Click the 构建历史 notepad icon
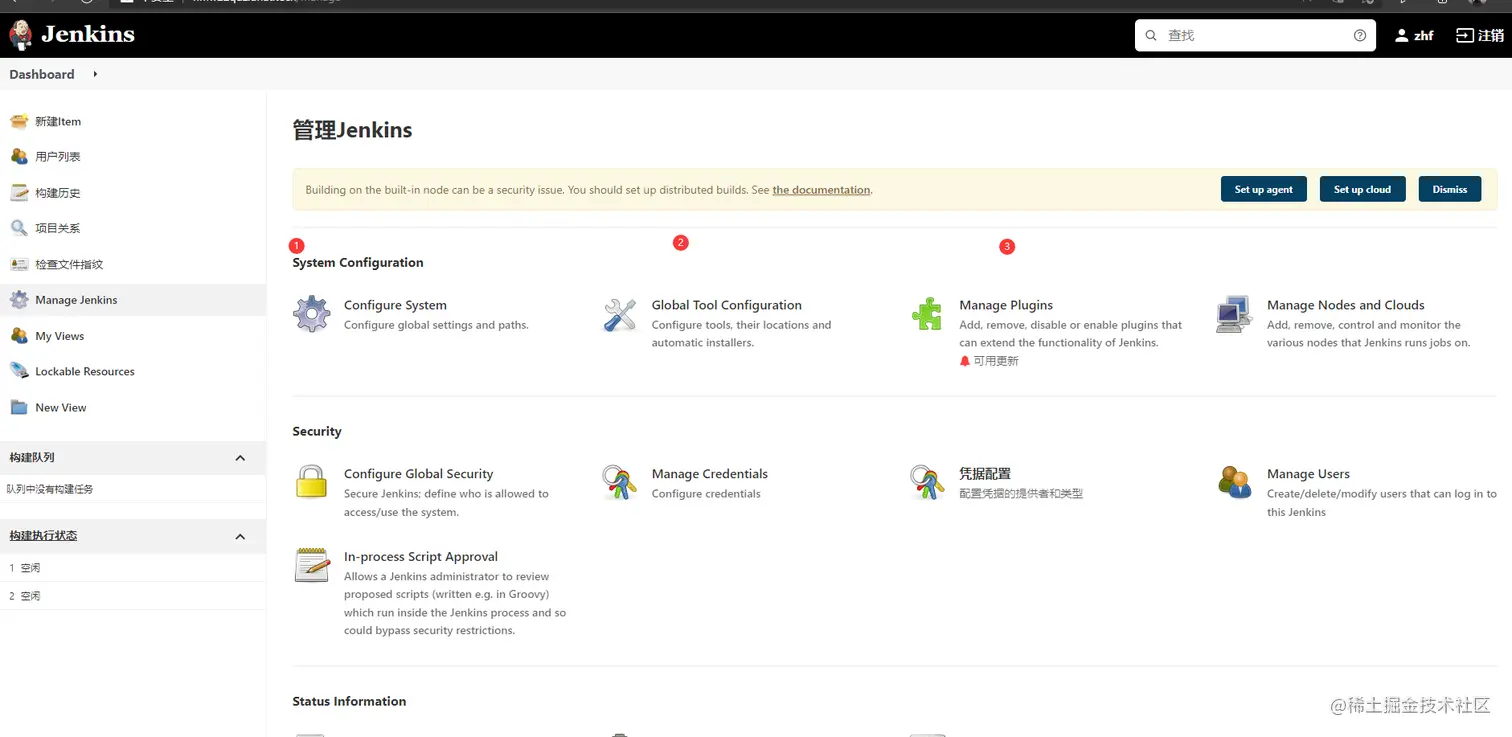Viewport: 1512px width, 737px height. pyautogui.click(x=19, y=193)
